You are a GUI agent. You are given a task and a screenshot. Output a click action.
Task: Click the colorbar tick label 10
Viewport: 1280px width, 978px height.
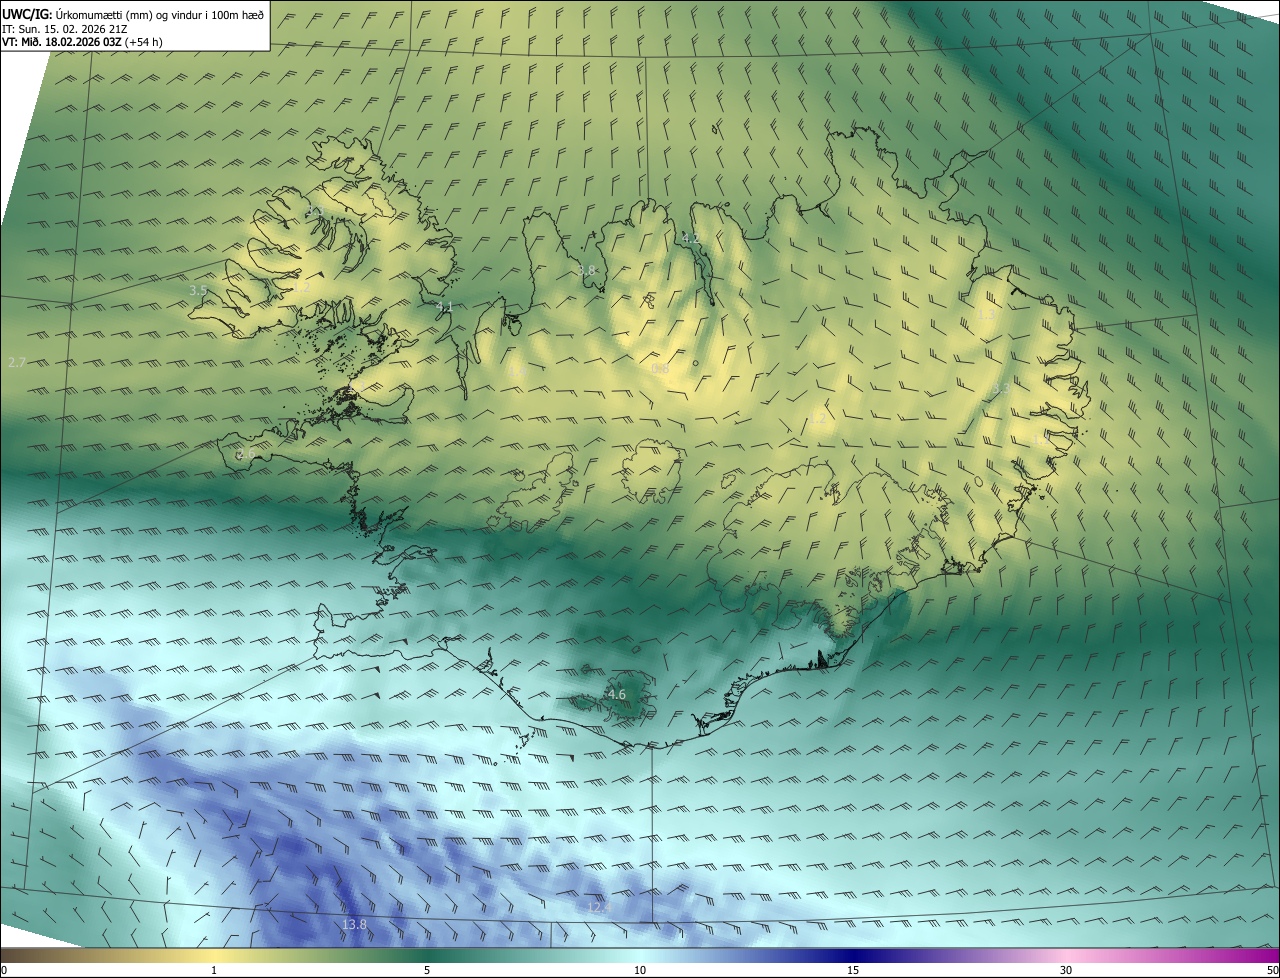pyautogui.click(x=640, y=970)
